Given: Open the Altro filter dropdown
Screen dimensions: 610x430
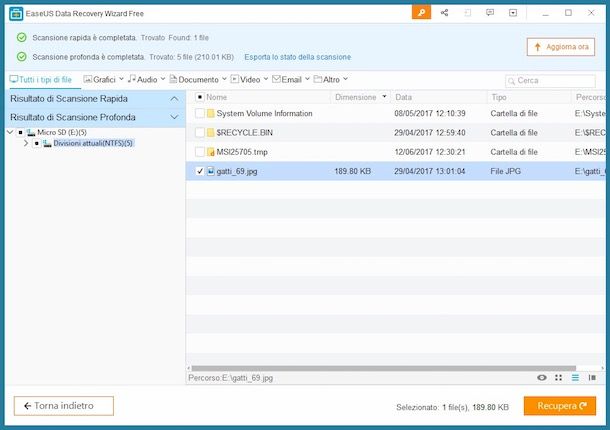Looking at the screenshot, I should 345,79.
